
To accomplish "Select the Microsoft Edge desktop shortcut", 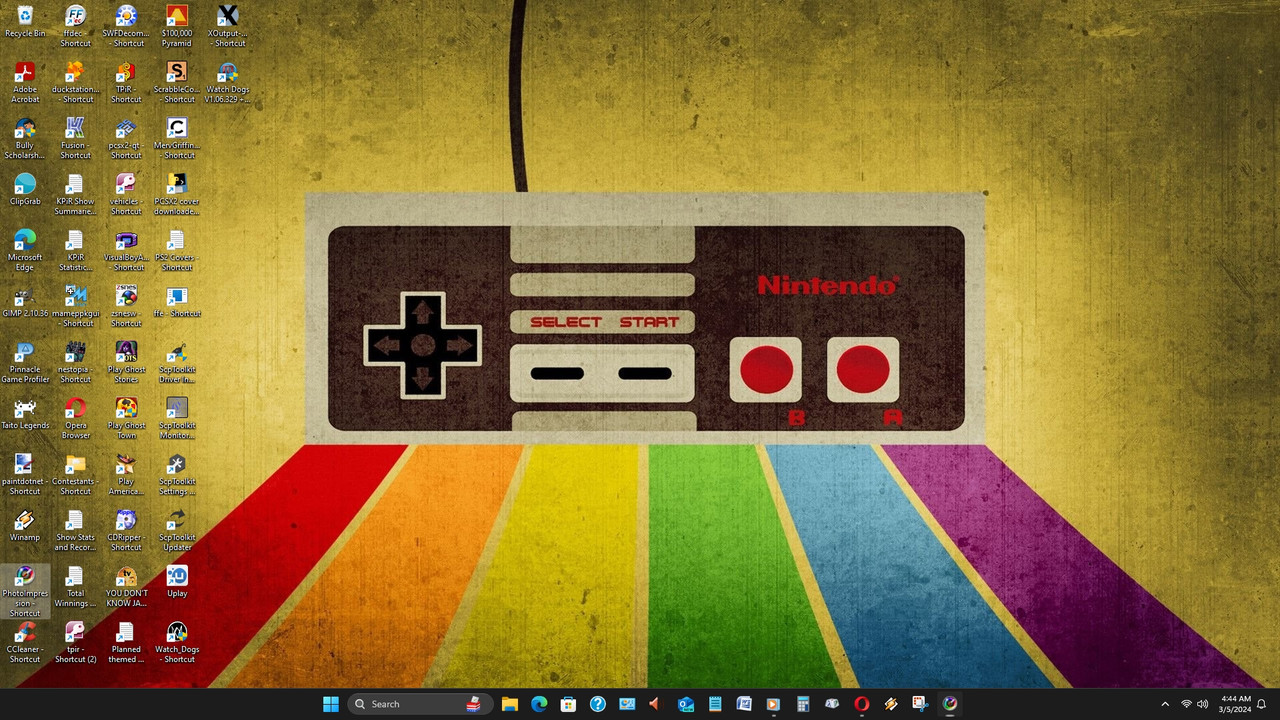I will point(25,250).
